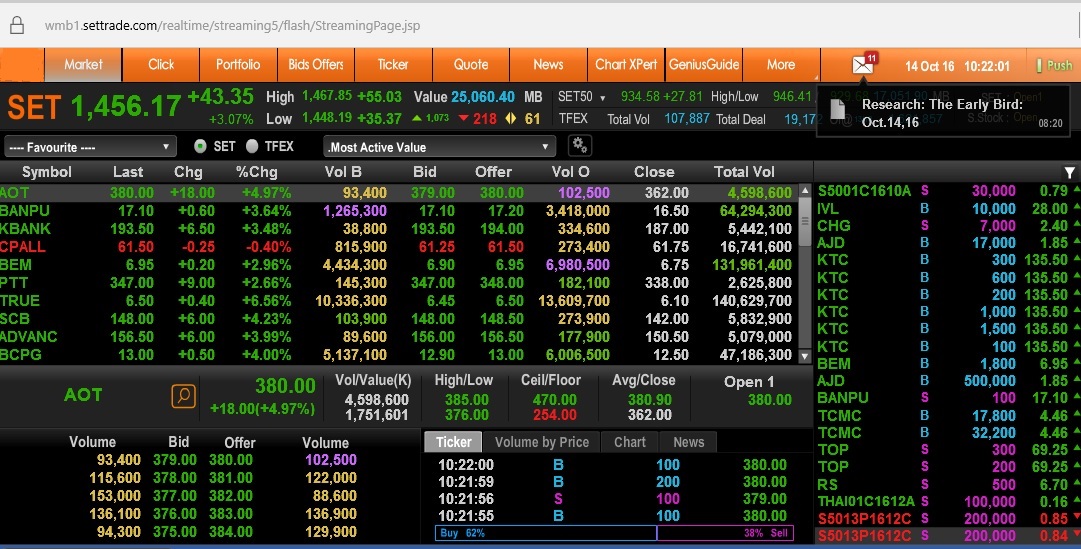Image resolution: width=1081 pixels, height=549 pixels.
Task: Switch to the Volume by Price tab
Action: (542, 442)
